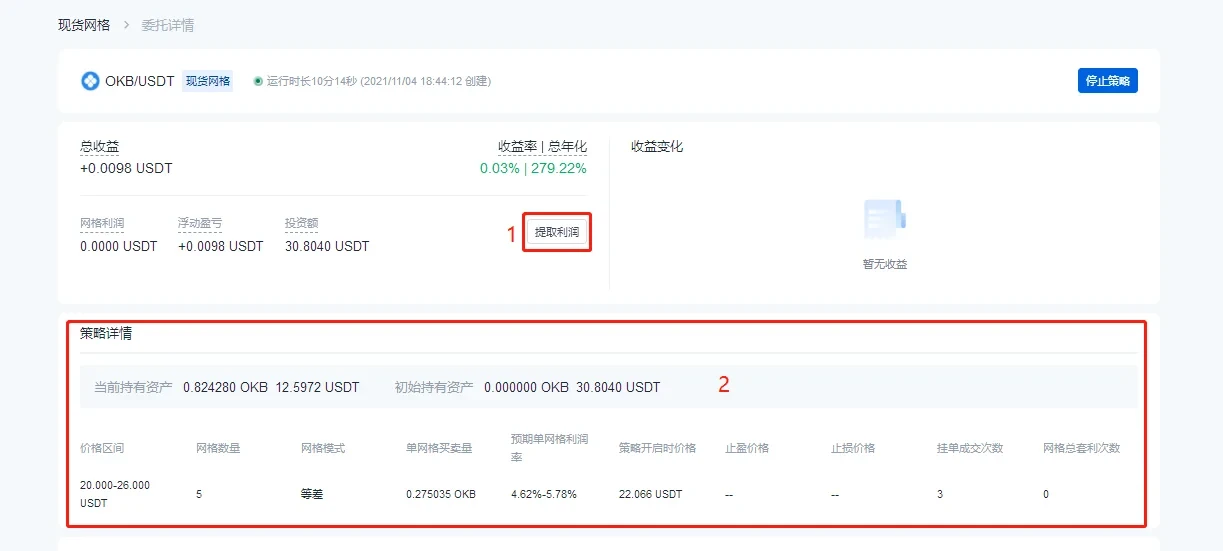Stop the strategy with 停止策略 button
The height and width of the screenshot is (551, 1223).
pyautogui.click(x=1107, y=81)
